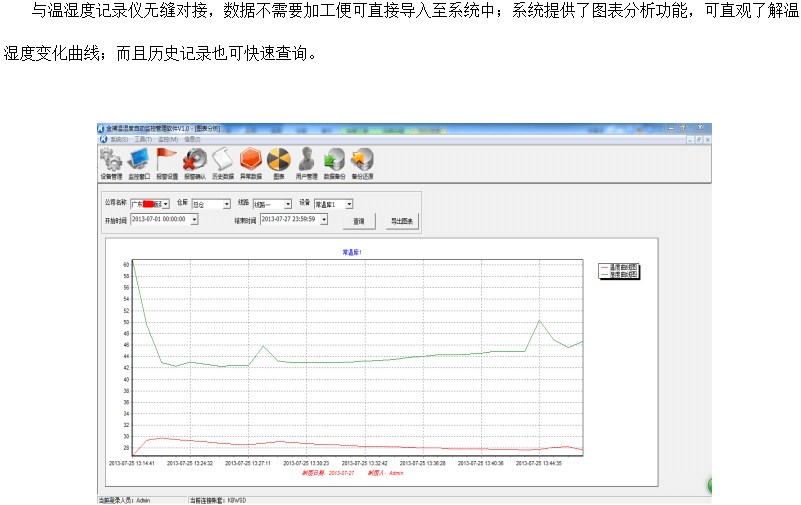This screenshot has height=505, width=801.
Task: Click the green 湿度 humidity legend entry
Action: [619, 274]
